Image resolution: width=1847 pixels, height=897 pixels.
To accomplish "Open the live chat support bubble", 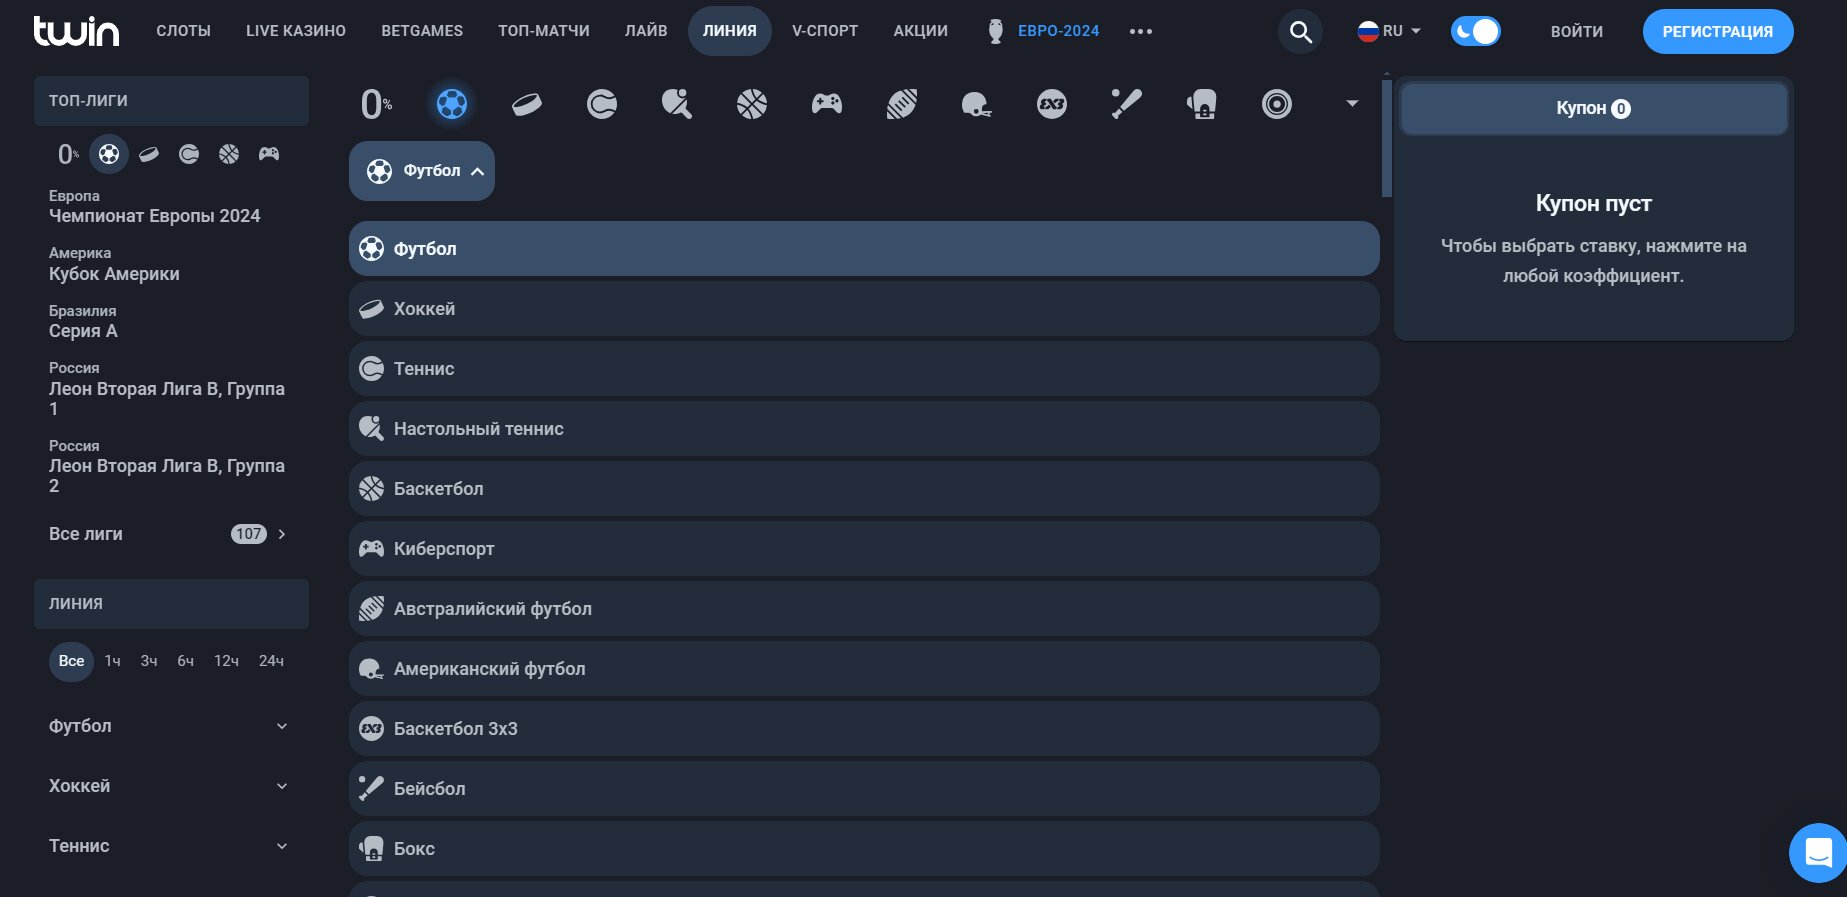I will click(1817, 853).
